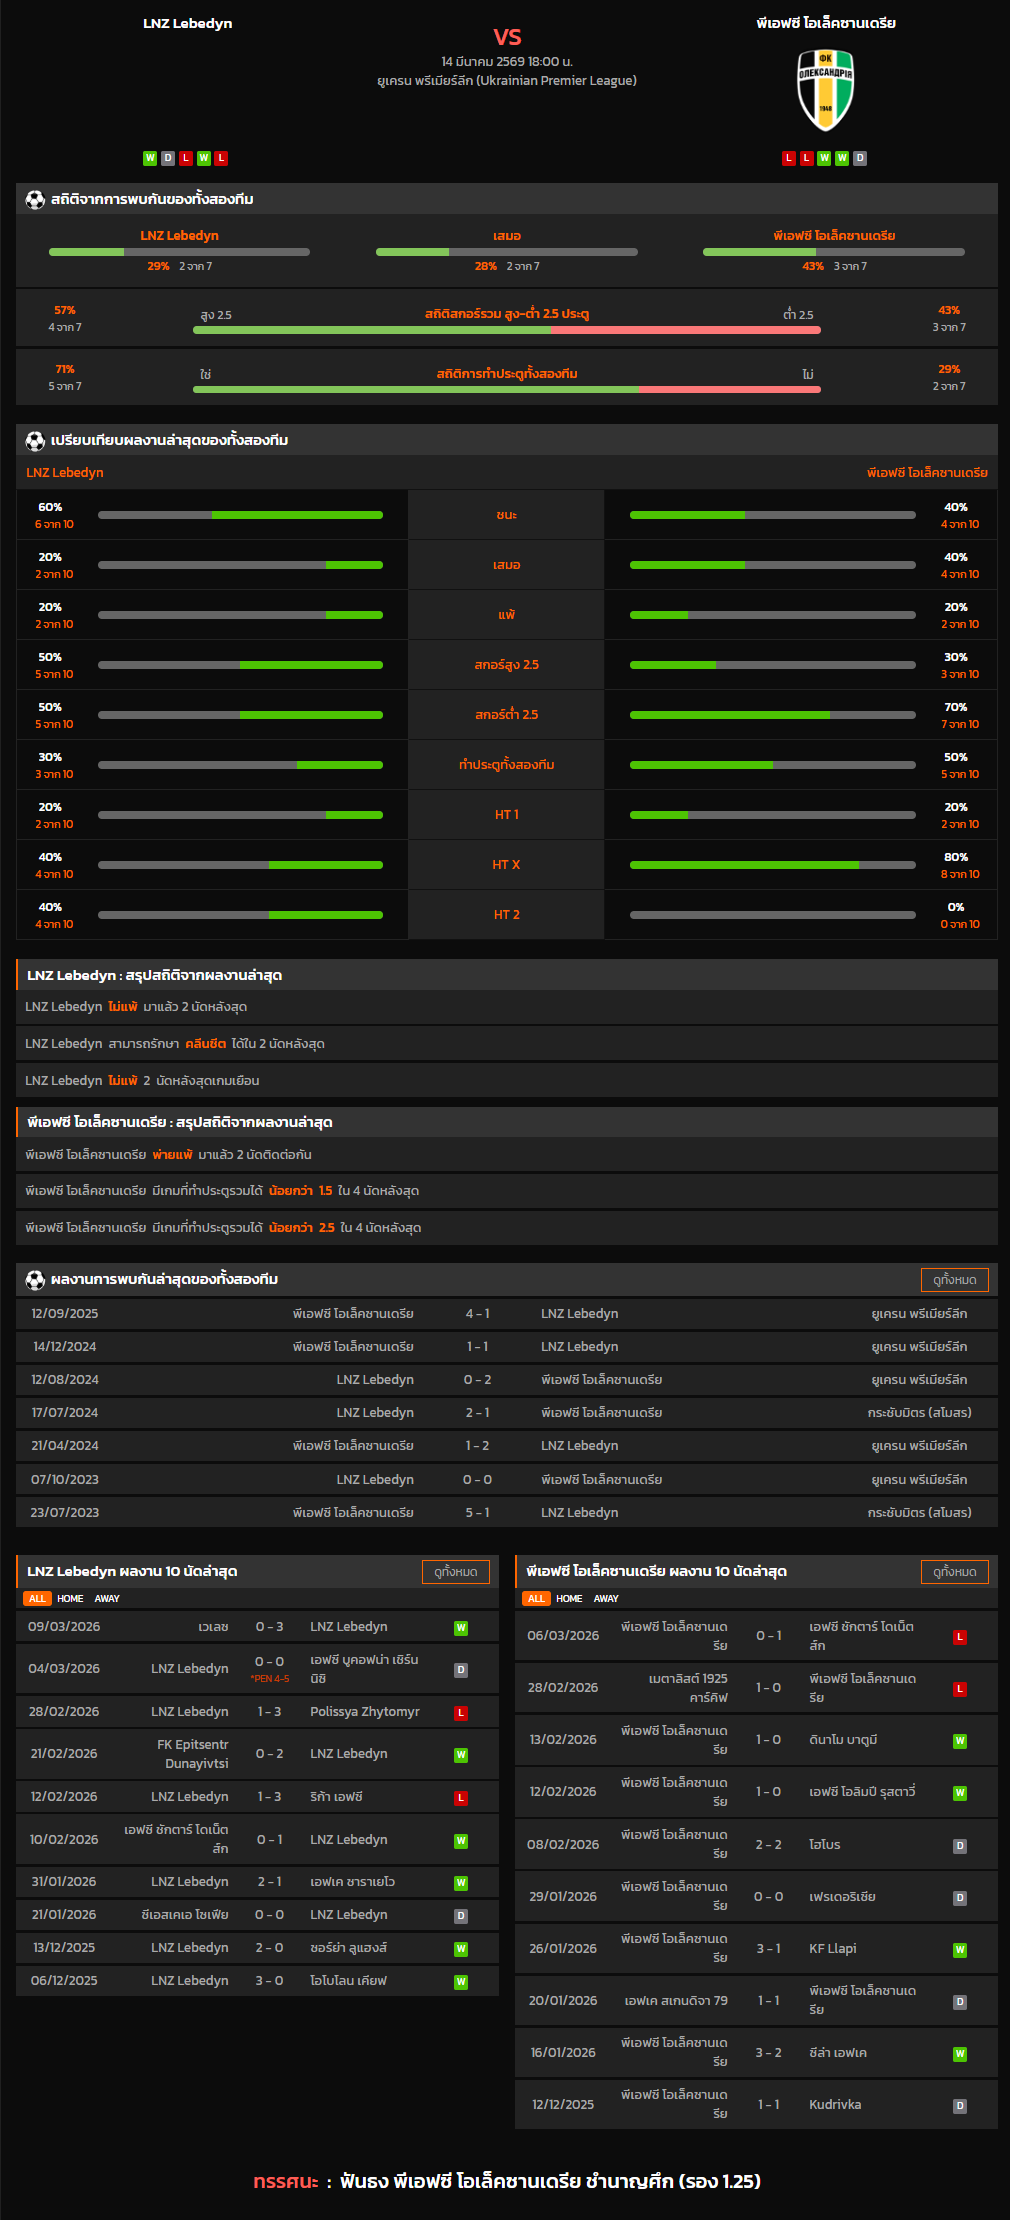
Task: Open view-all button for head-to-head meetings
Action: (x=954, y=1279)
